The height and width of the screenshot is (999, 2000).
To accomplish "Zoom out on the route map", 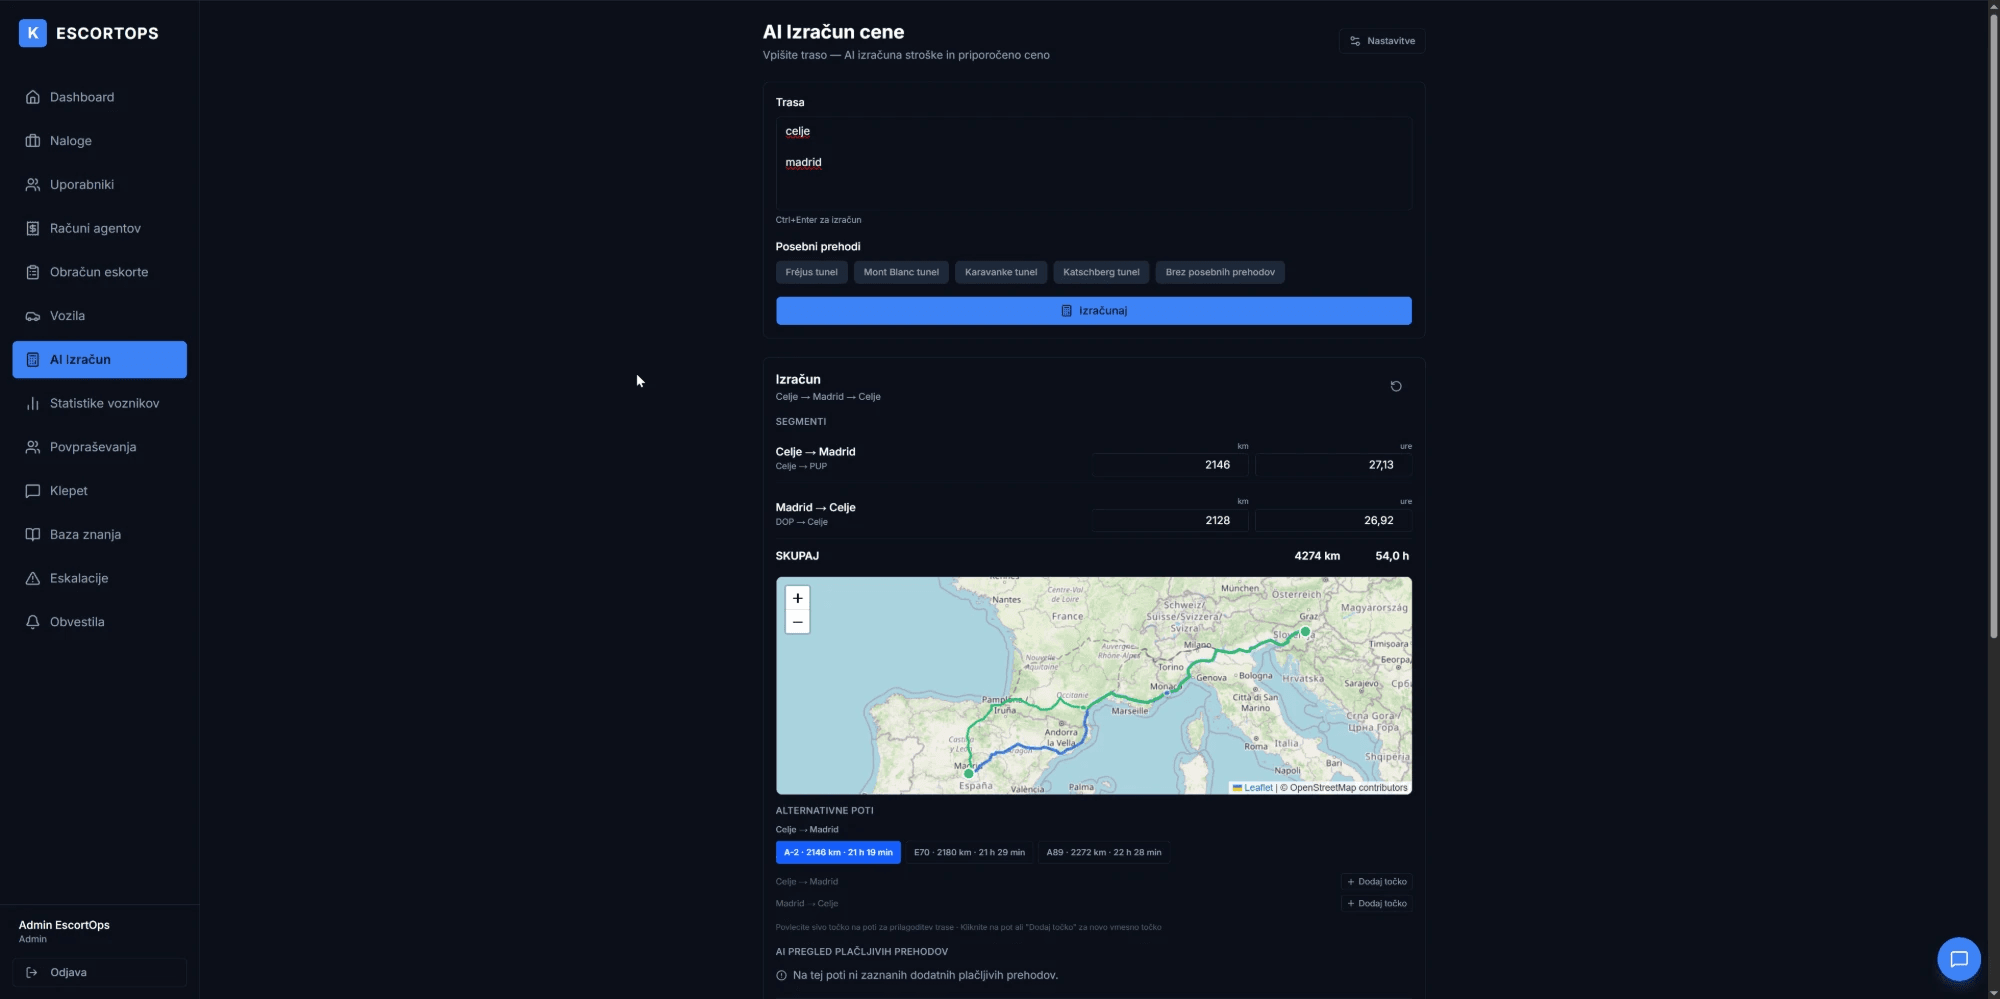I will click(x=797, y=622).
